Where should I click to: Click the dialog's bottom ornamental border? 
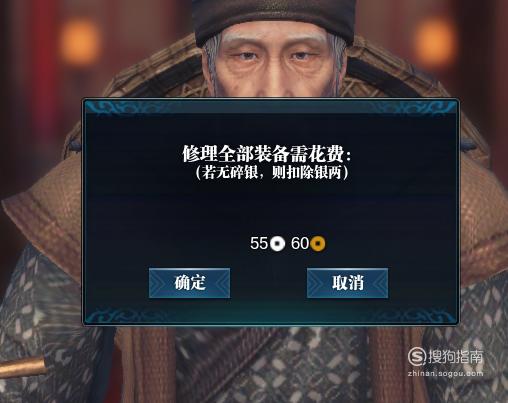(271, 316)
